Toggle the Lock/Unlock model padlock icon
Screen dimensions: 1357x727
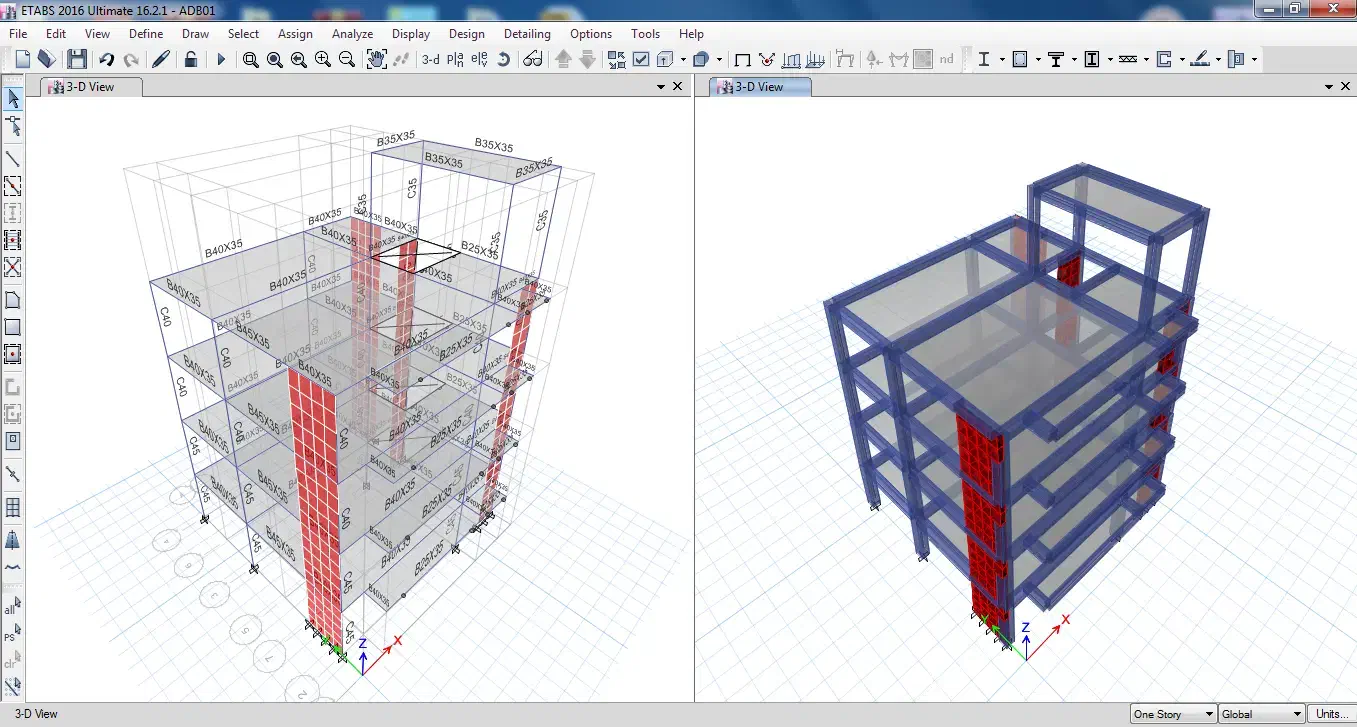click(x=190, y=59)
